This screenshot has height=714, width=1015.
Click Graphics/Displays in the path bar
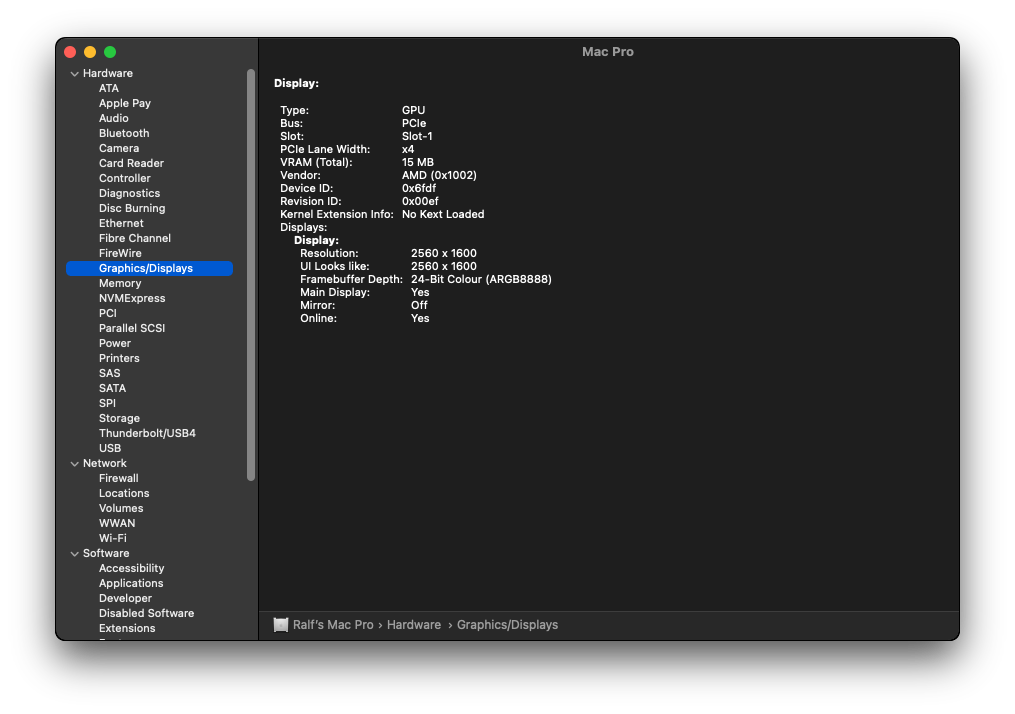tap(508, 625)
